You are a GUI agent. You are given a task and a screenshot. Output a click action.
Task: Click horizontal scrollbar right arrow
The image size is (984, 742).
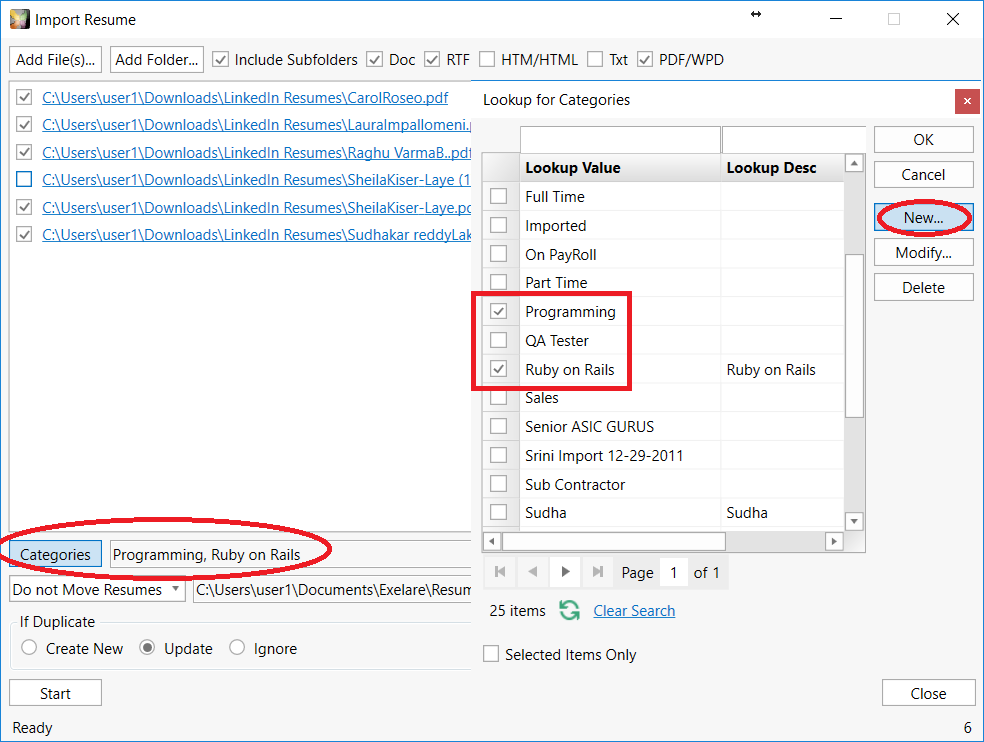pos(834,541)
